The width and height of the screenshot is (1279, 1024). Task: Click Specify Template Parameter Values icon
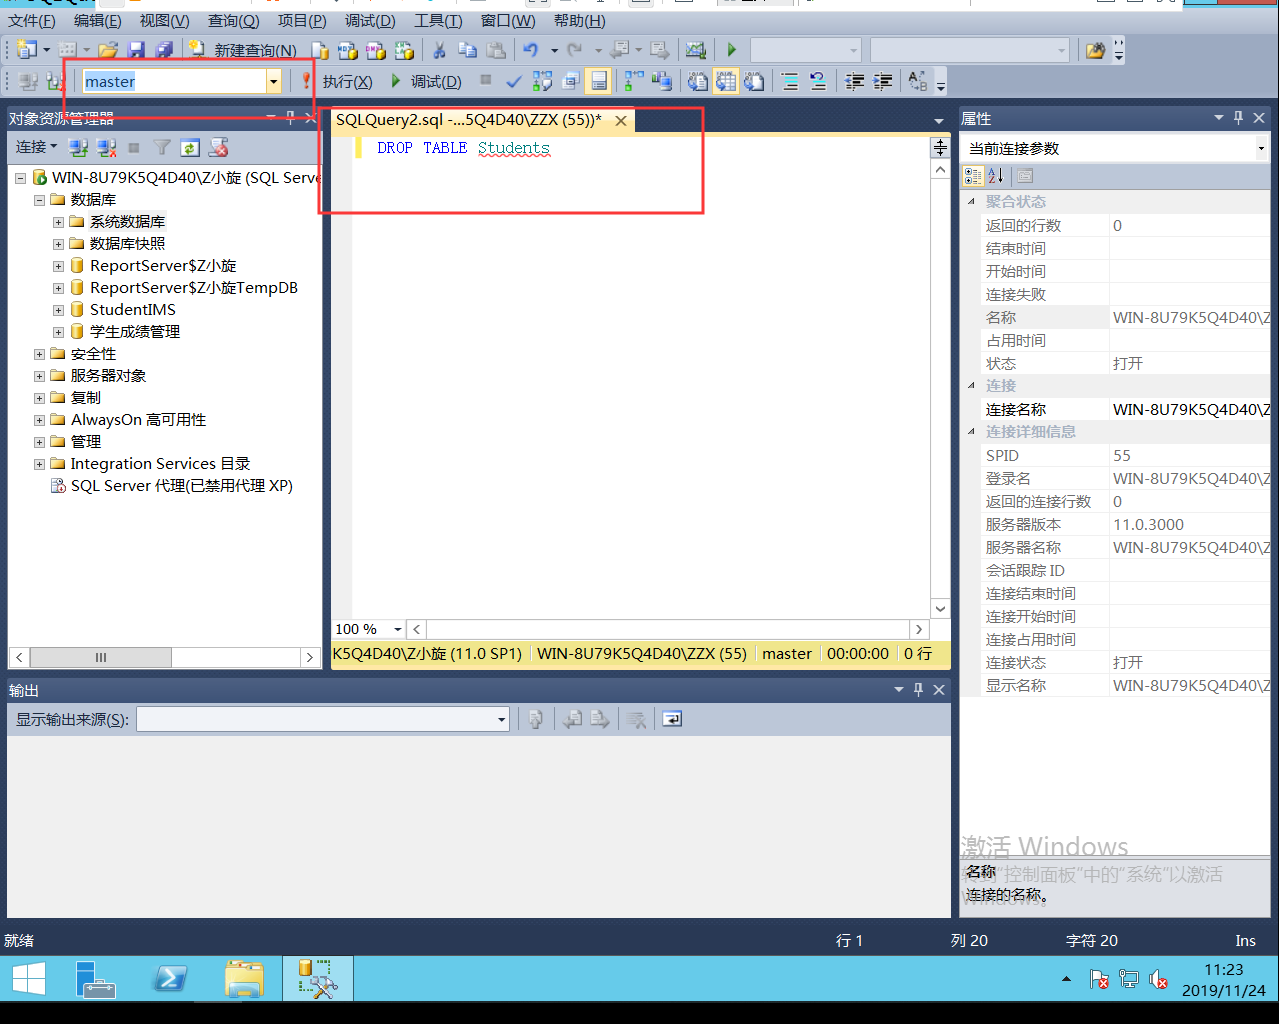(x=918, y=81)
